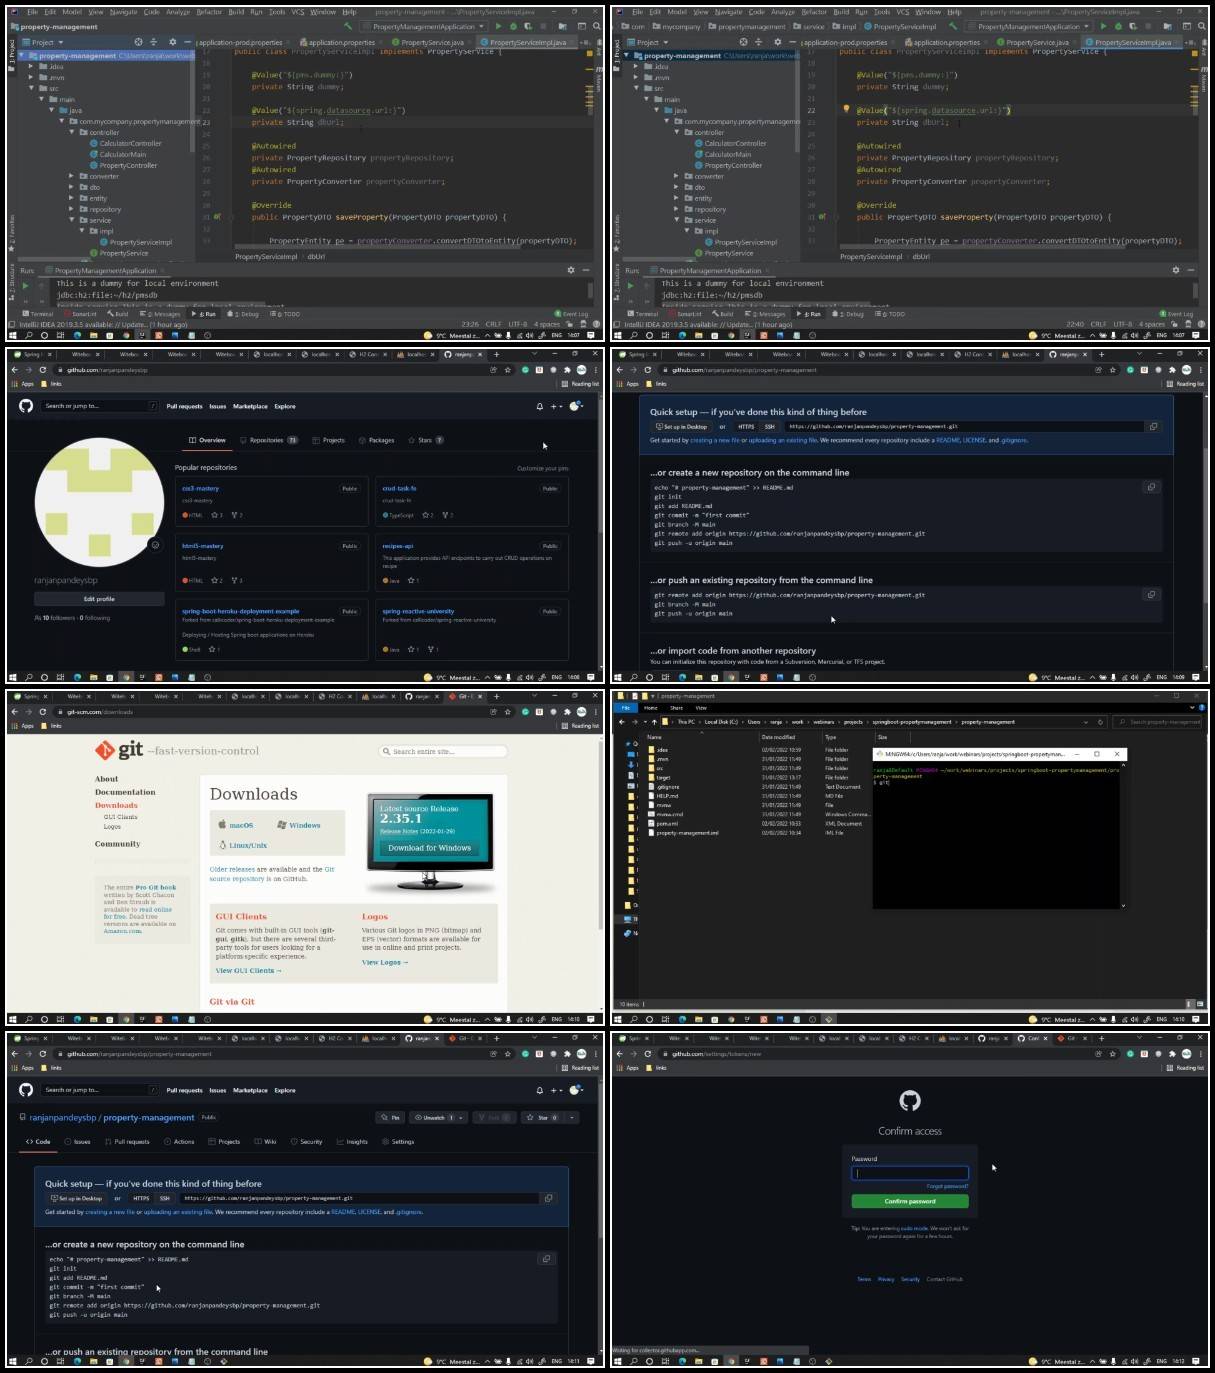Toggle the Star button on the repository
This screenshot has width=1215, height=1373.
[x=543, y=1117]
